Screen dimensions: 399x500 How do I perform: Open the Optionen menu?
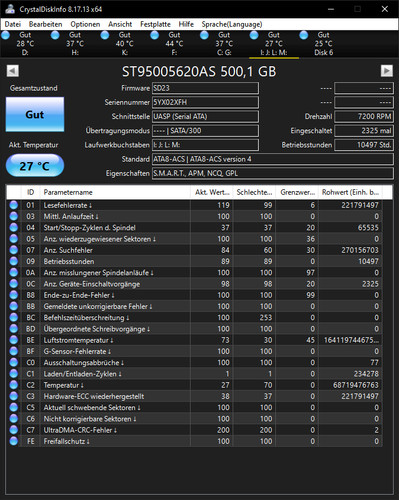(85, 24)
